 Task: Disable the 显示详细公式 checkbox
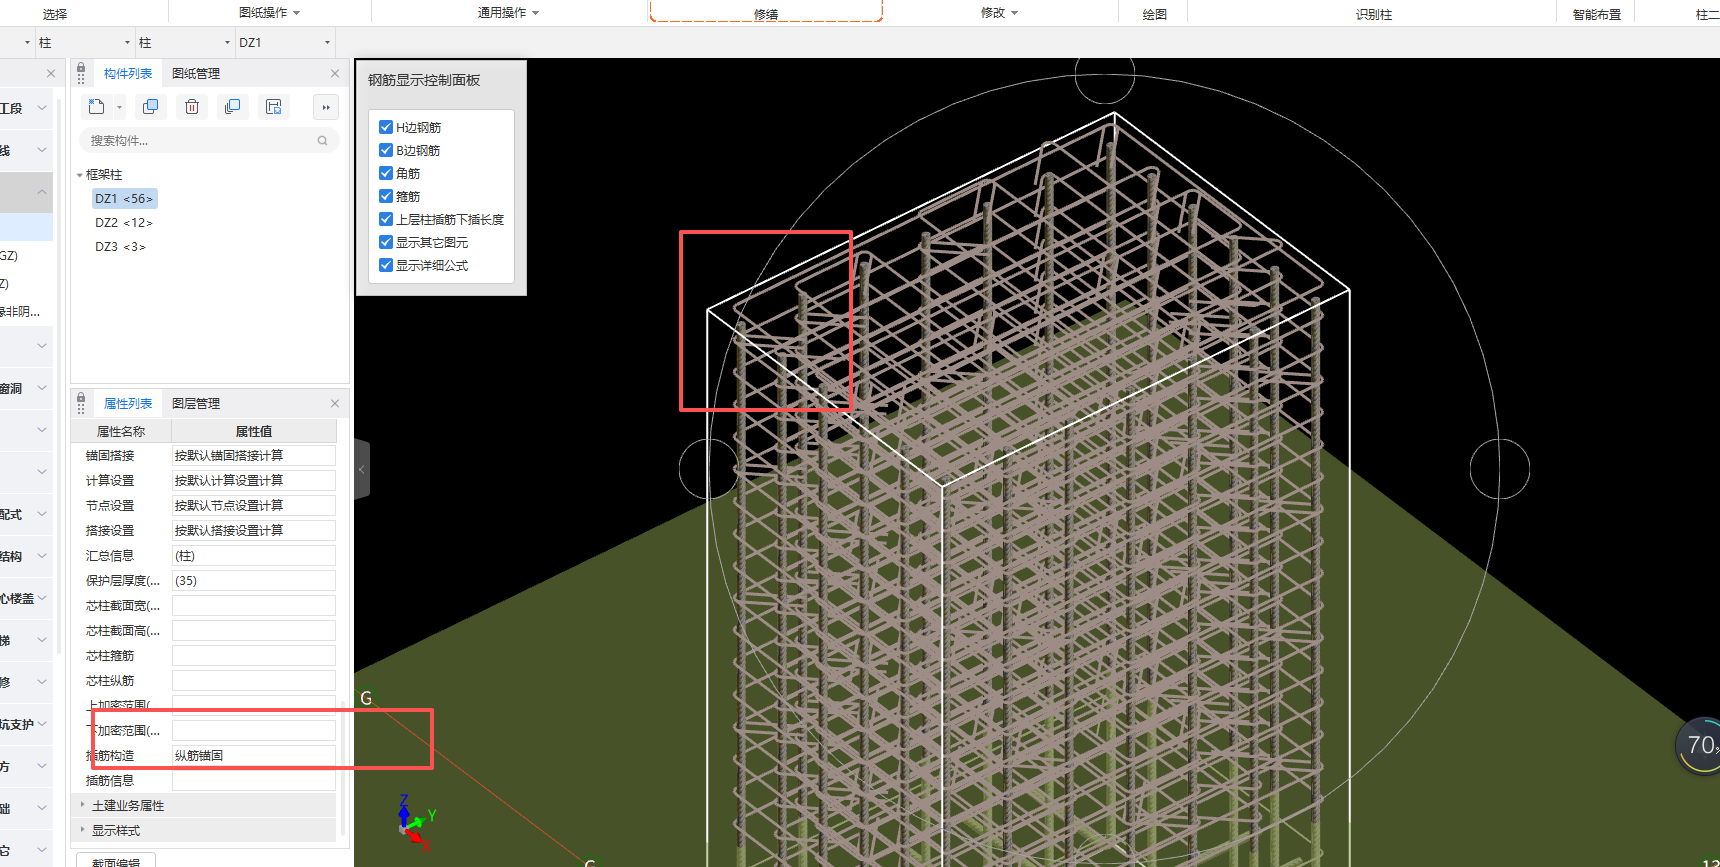click(386, 265)
